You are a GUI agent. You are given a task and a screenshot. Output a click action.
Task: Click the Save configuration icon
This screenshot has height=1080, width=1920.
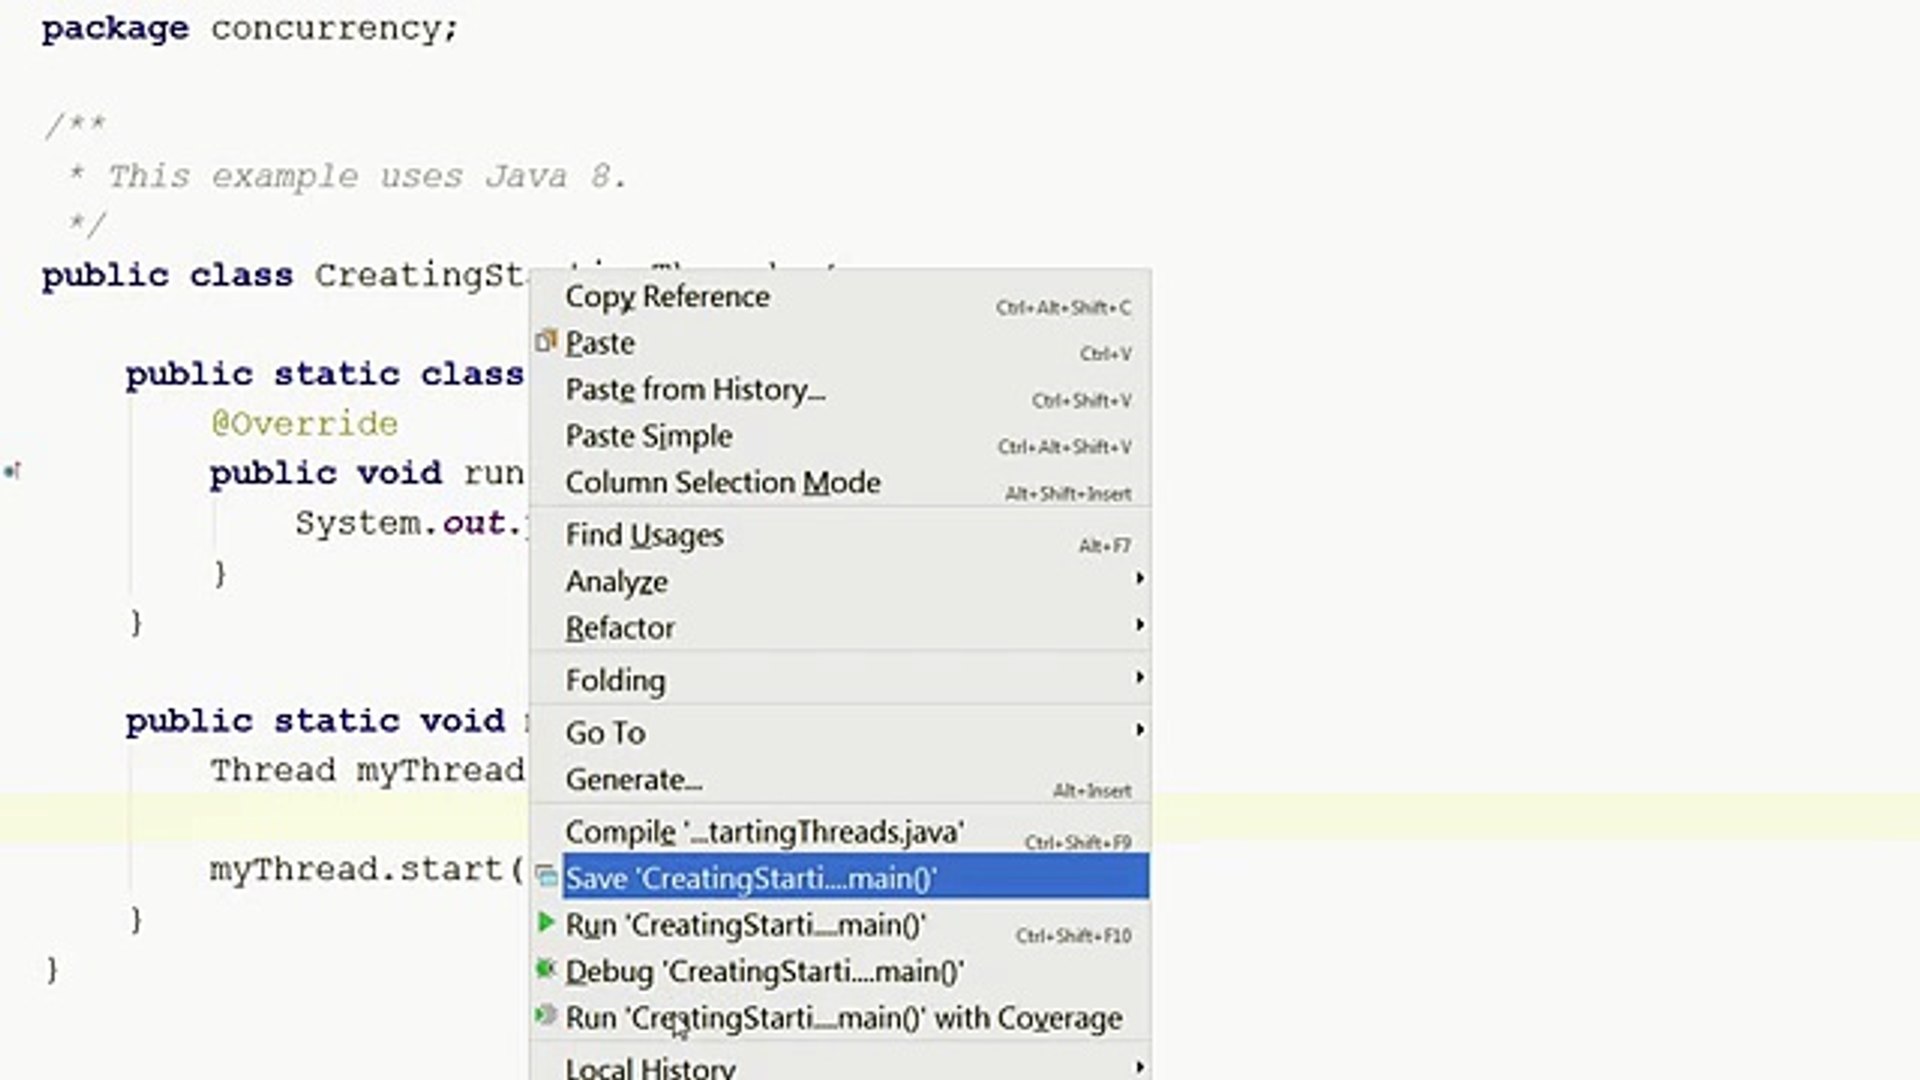(x=547, y=877)
